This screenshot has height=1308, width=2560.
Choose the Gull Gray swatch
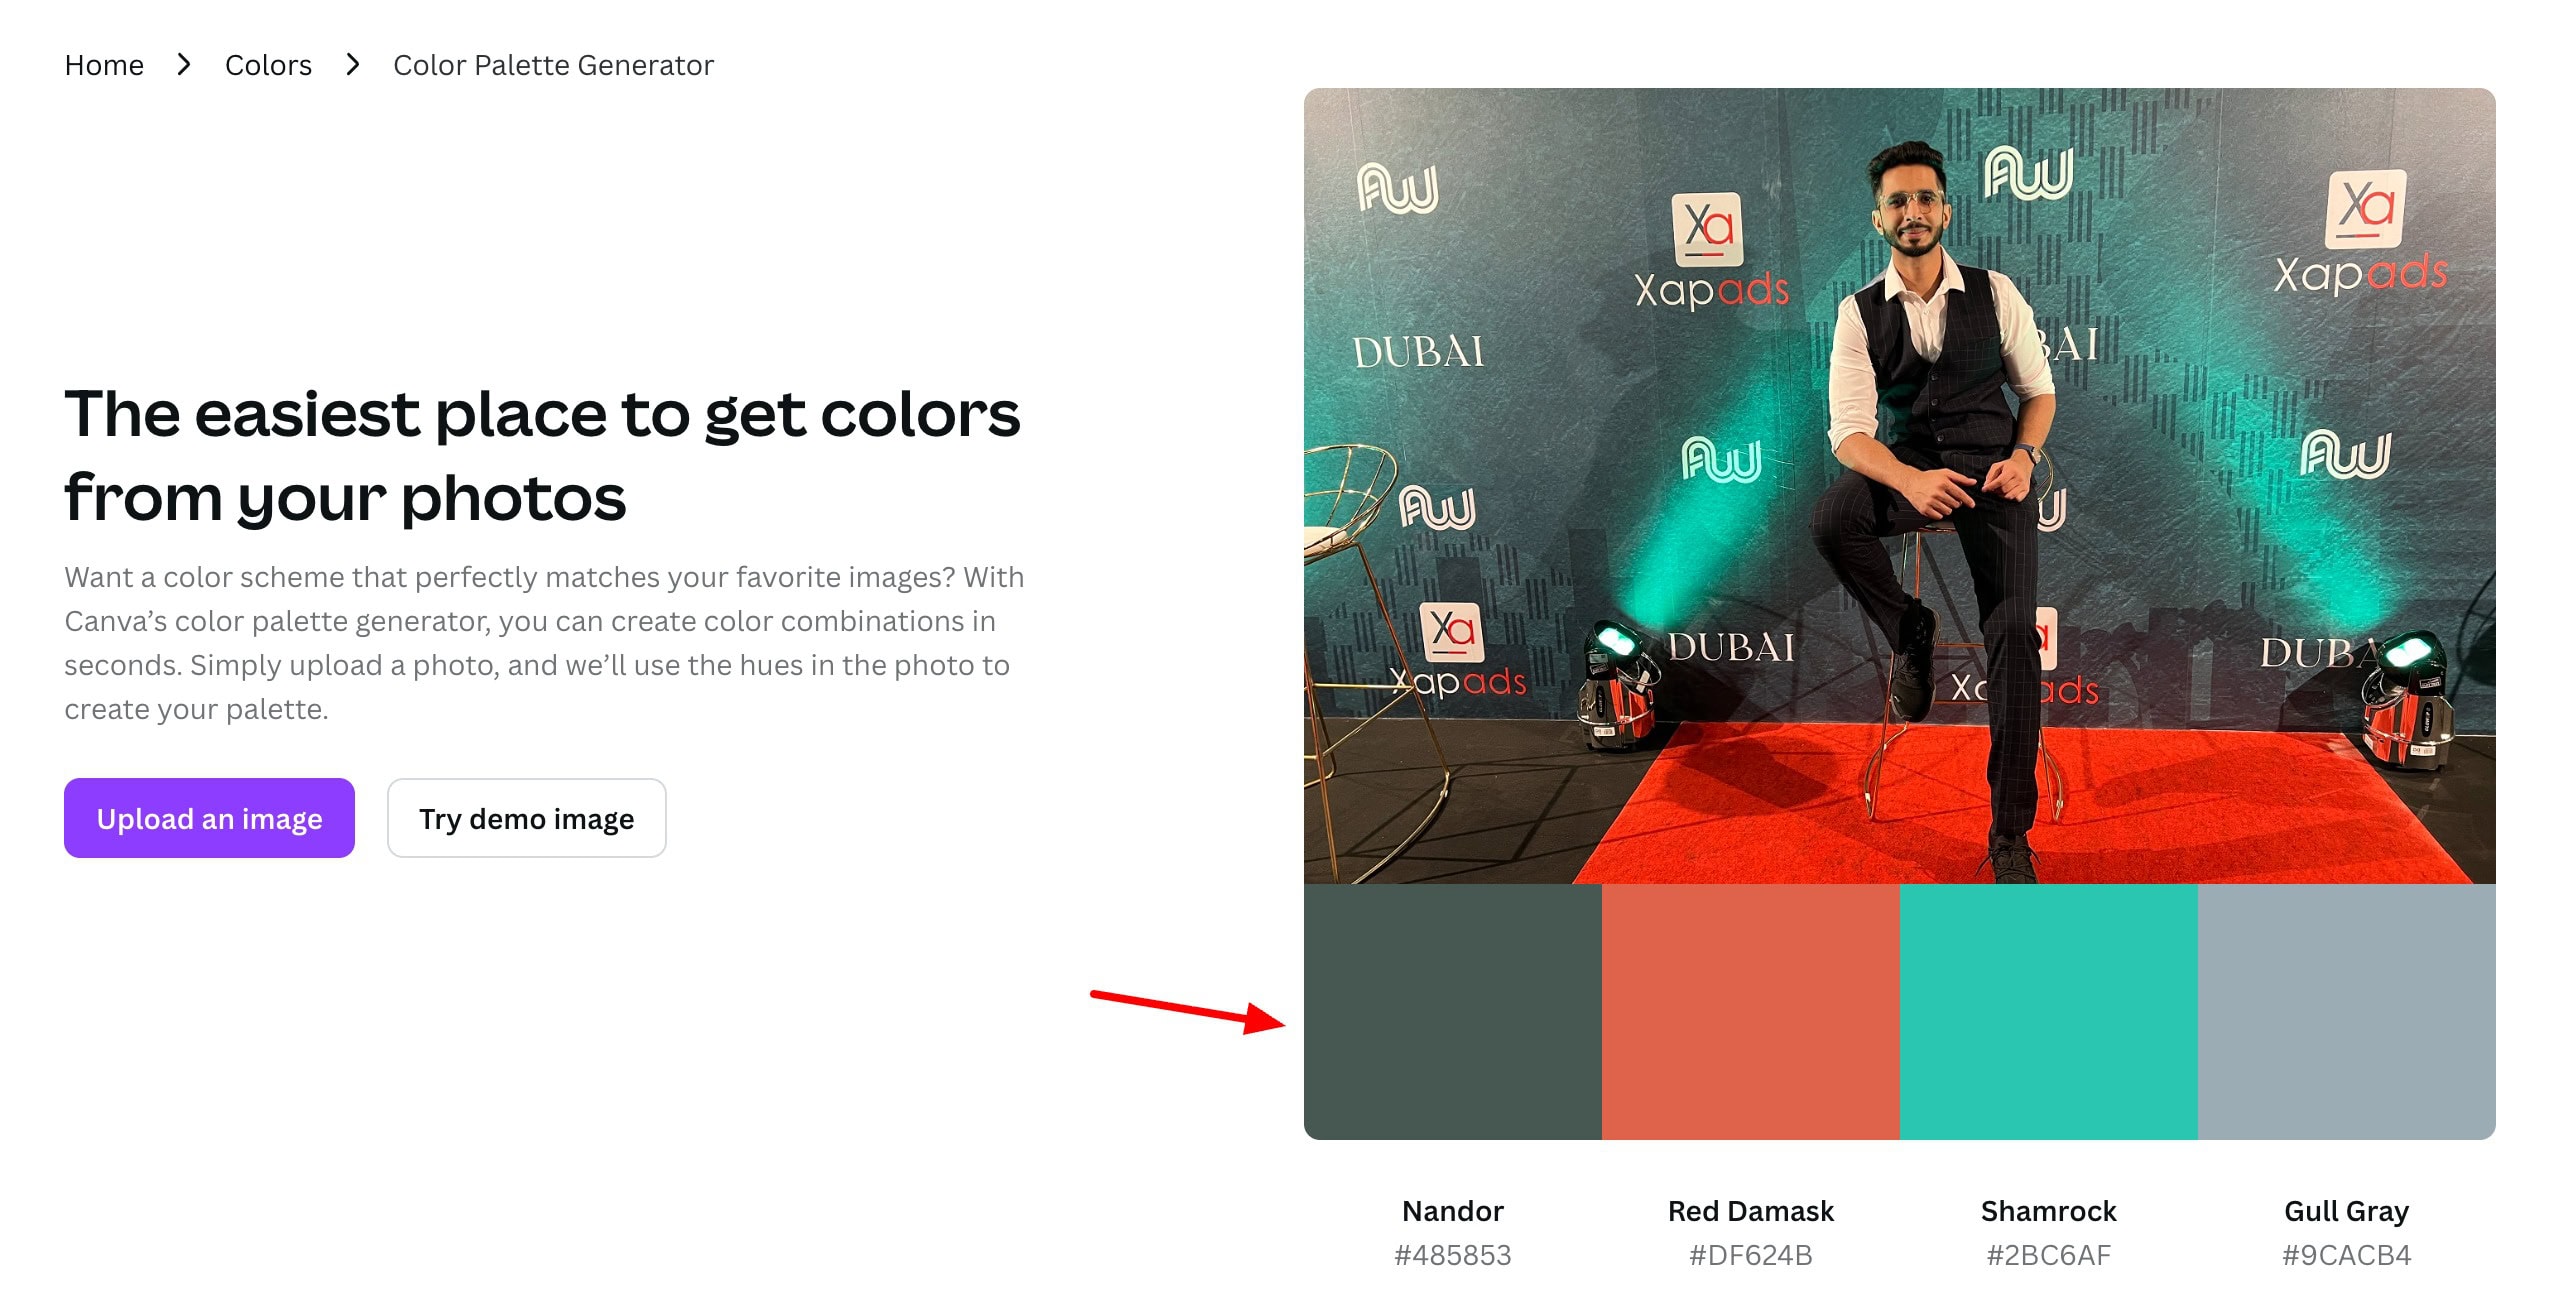coord(2346,1011)
